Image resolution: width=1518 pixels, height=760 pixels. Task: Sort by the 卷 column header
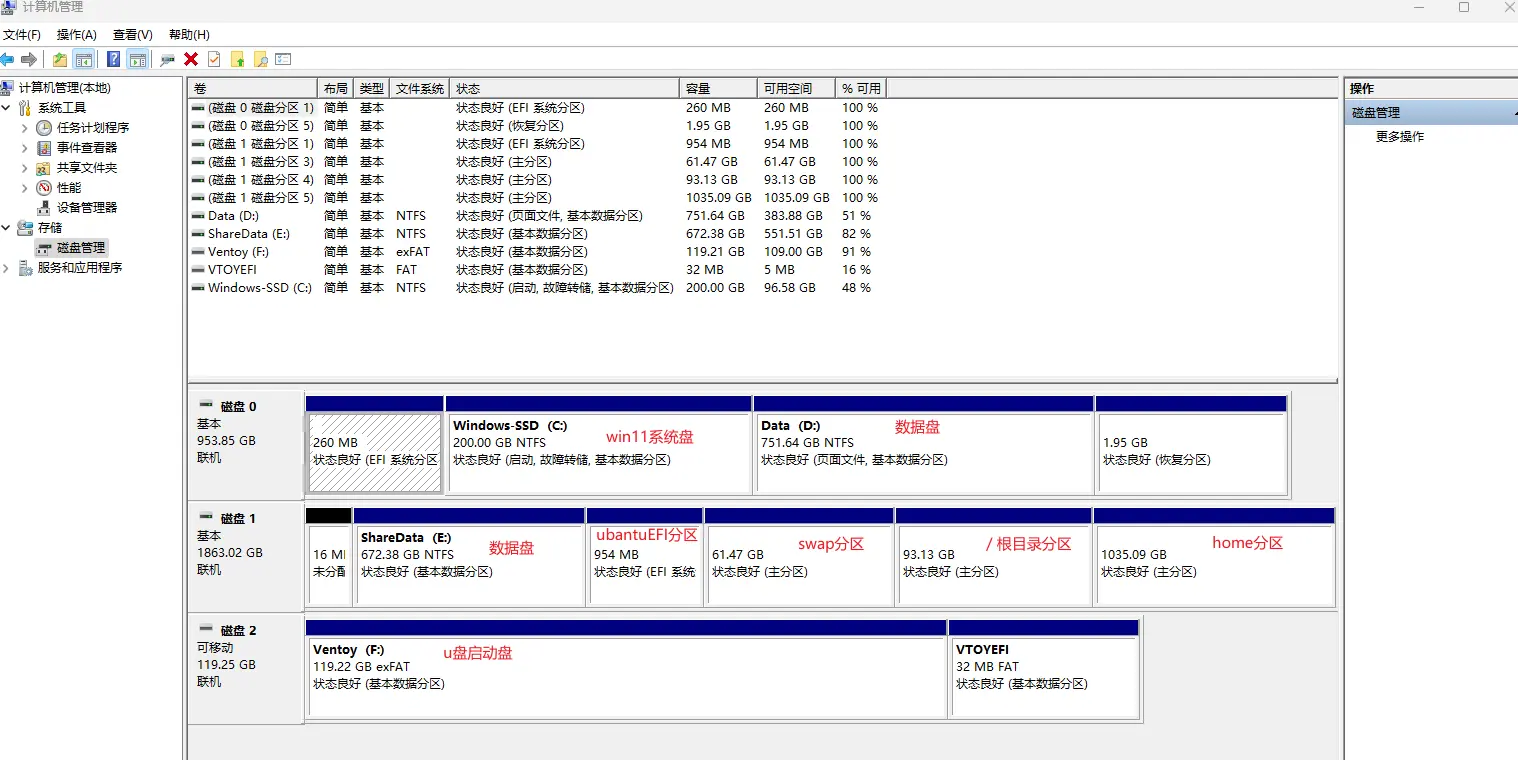point(253,89)
